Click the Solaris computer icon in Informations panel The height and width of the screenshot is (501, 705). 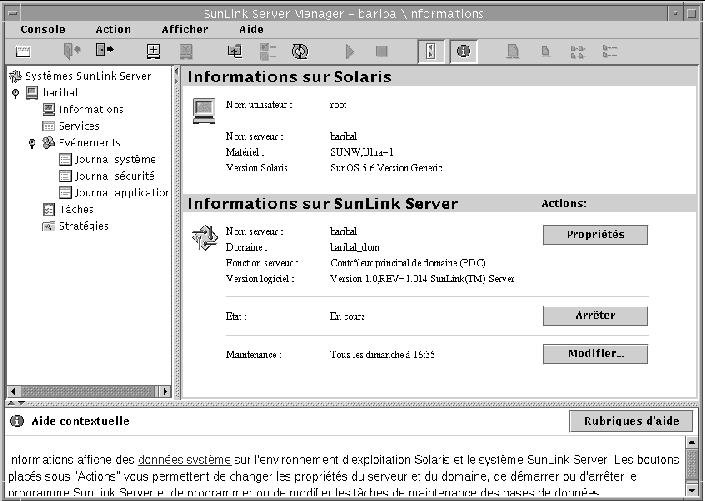click(x=204, y=111)
